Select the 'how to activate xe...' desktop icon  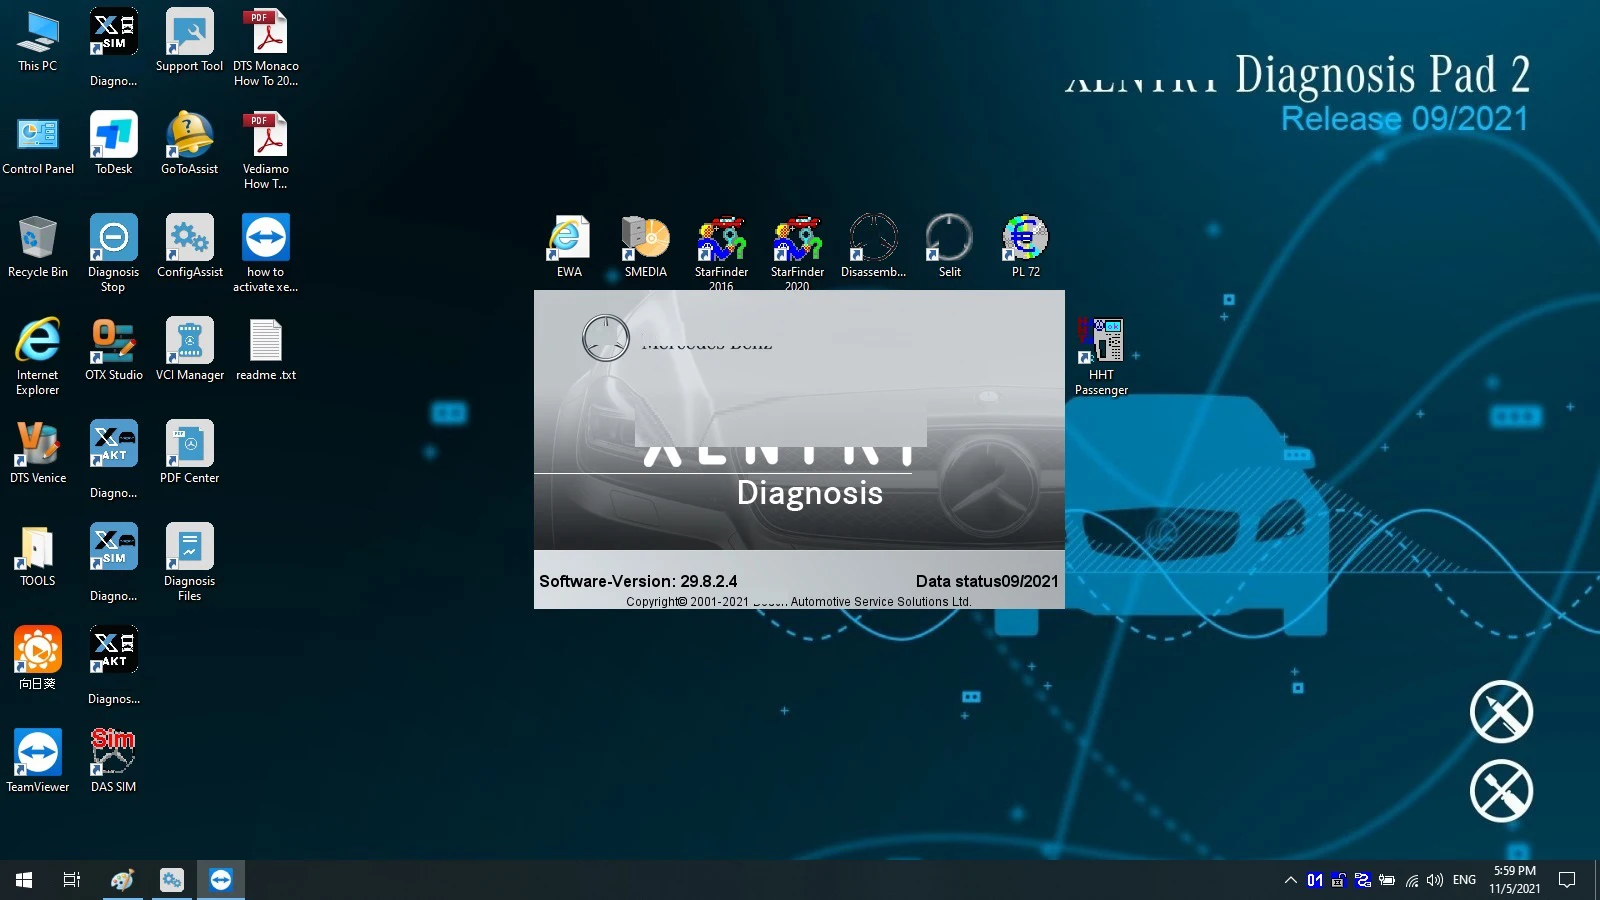point(266,254)
